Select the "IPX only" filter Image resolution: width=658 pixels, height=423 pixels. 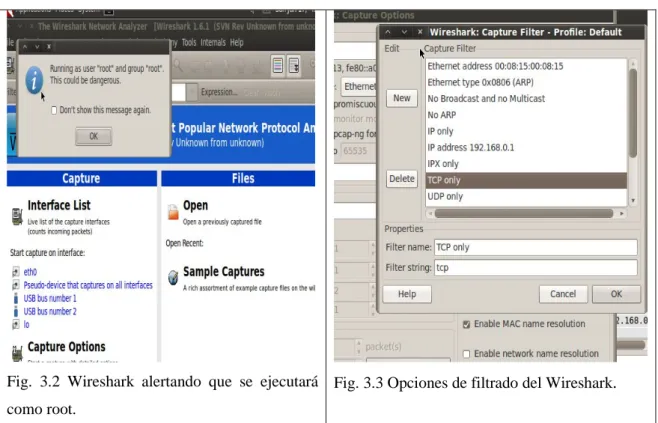point(526,164)
